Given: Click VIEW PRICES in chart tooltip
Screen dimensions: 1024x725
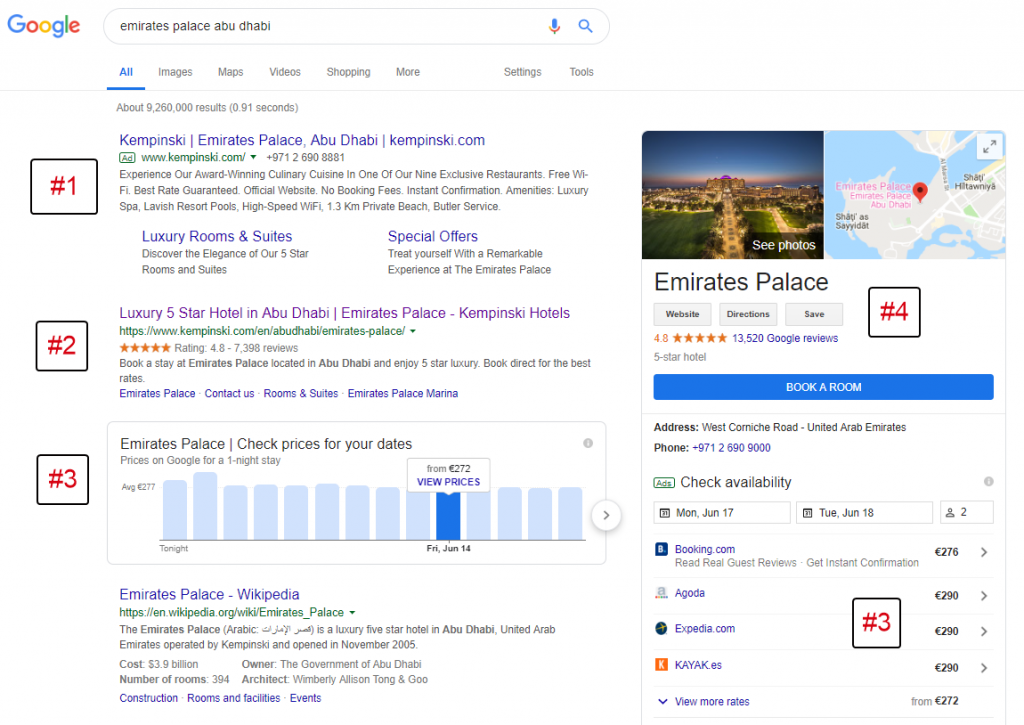Looking at the screenshot, I should point(449,482).
